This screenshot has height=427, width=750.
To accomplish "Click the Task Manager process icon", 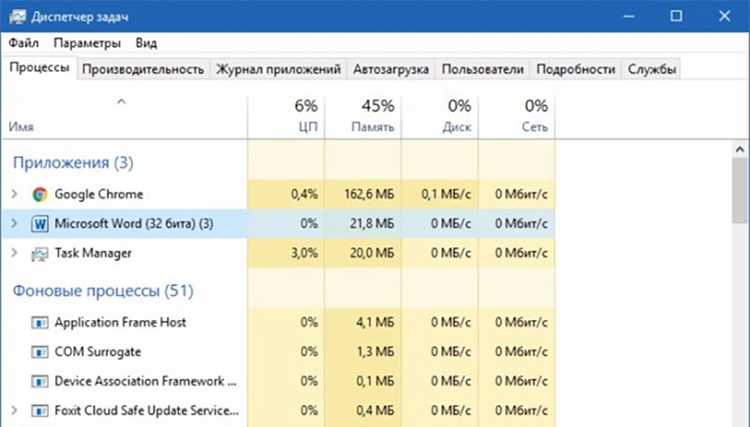I will [40, 253].
